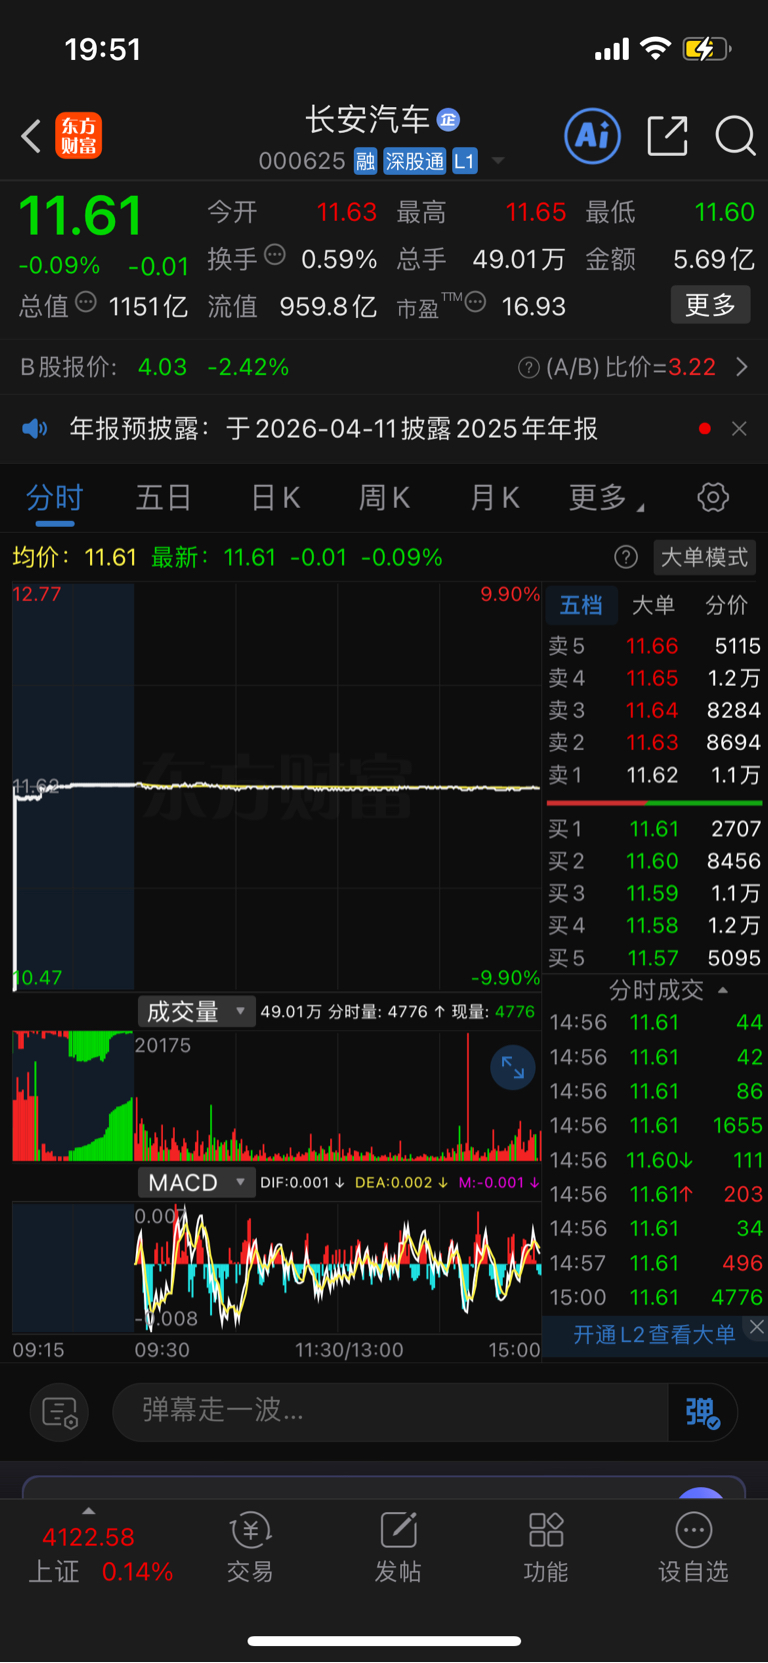
Task: Tap the help icon beside 大单模式
Action: click(626, 557)
